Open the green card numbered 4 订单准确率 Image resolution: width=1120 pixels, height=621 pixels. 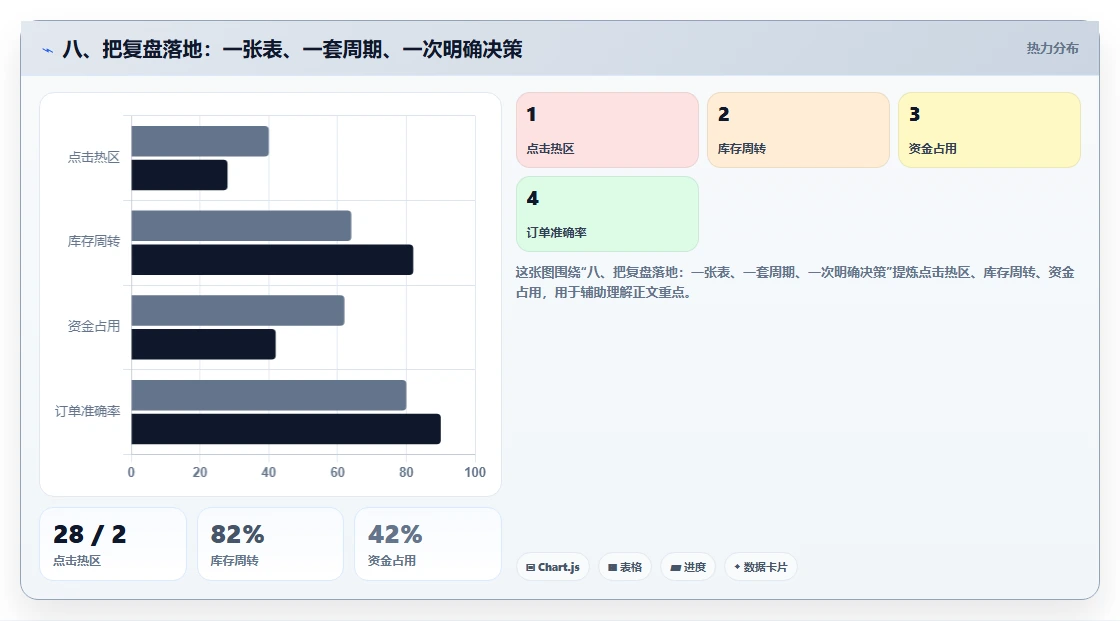[607, 214]
